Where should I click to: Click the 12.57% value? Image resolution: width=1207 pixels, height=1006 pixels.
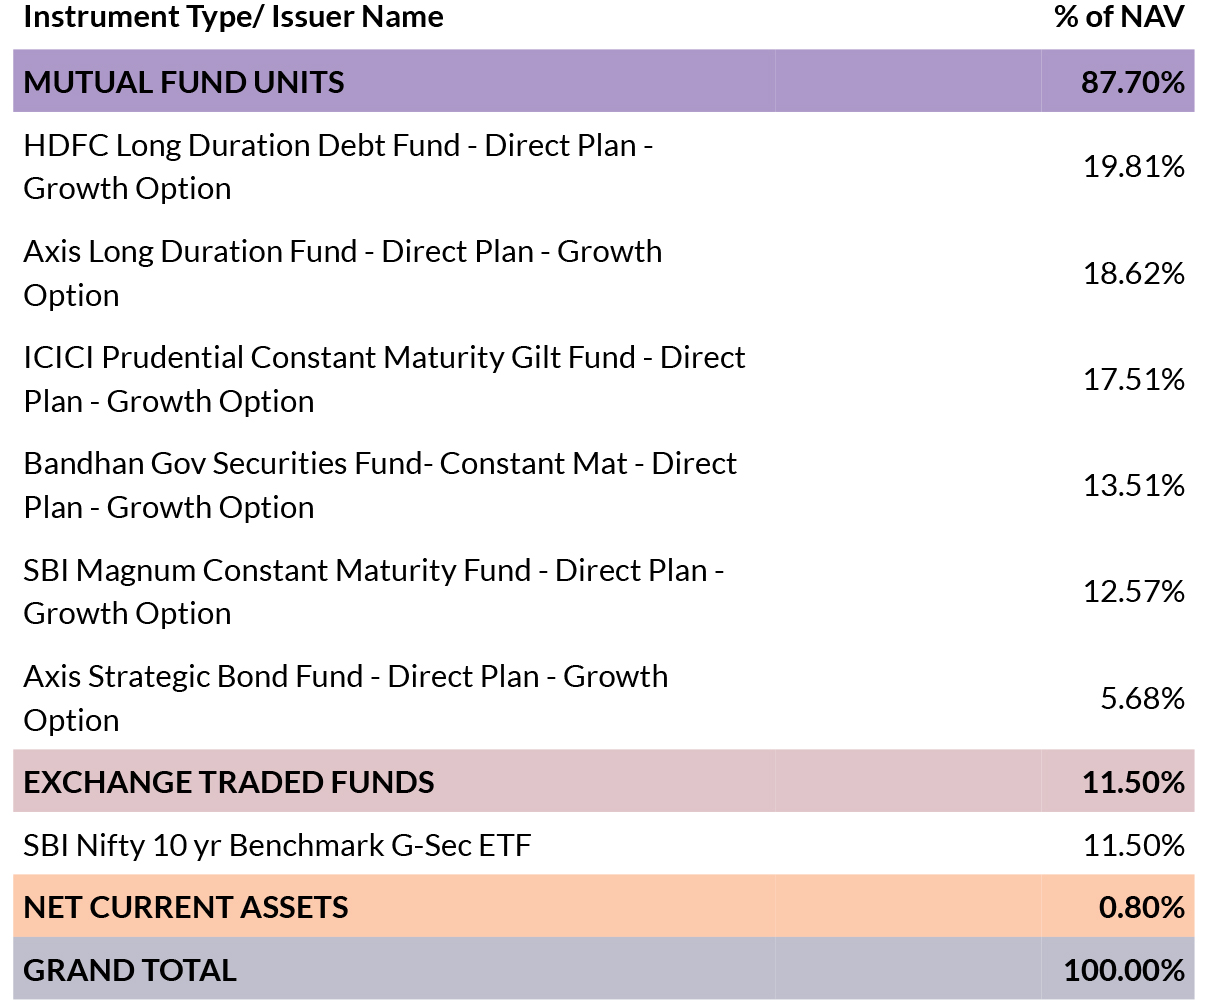[1133, 591]
